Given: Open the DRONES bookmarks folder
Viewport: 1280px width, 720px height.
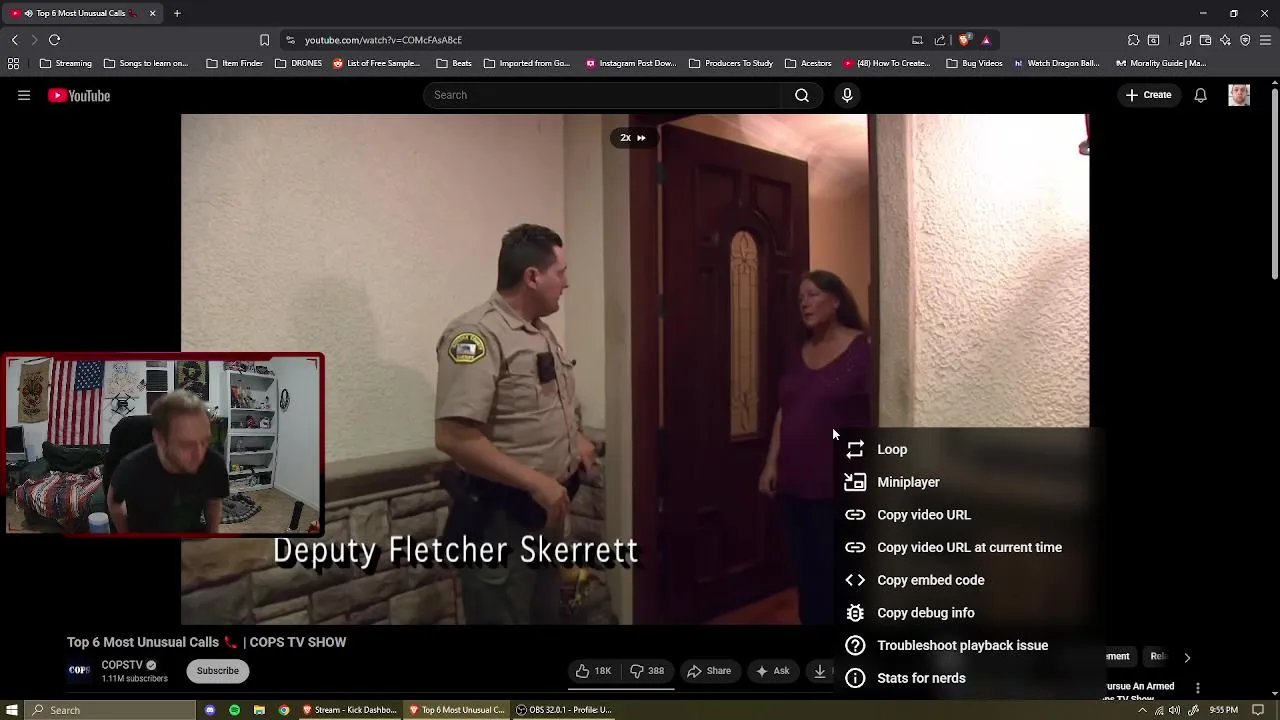Looking at the screenshot, I should point(298,63).
